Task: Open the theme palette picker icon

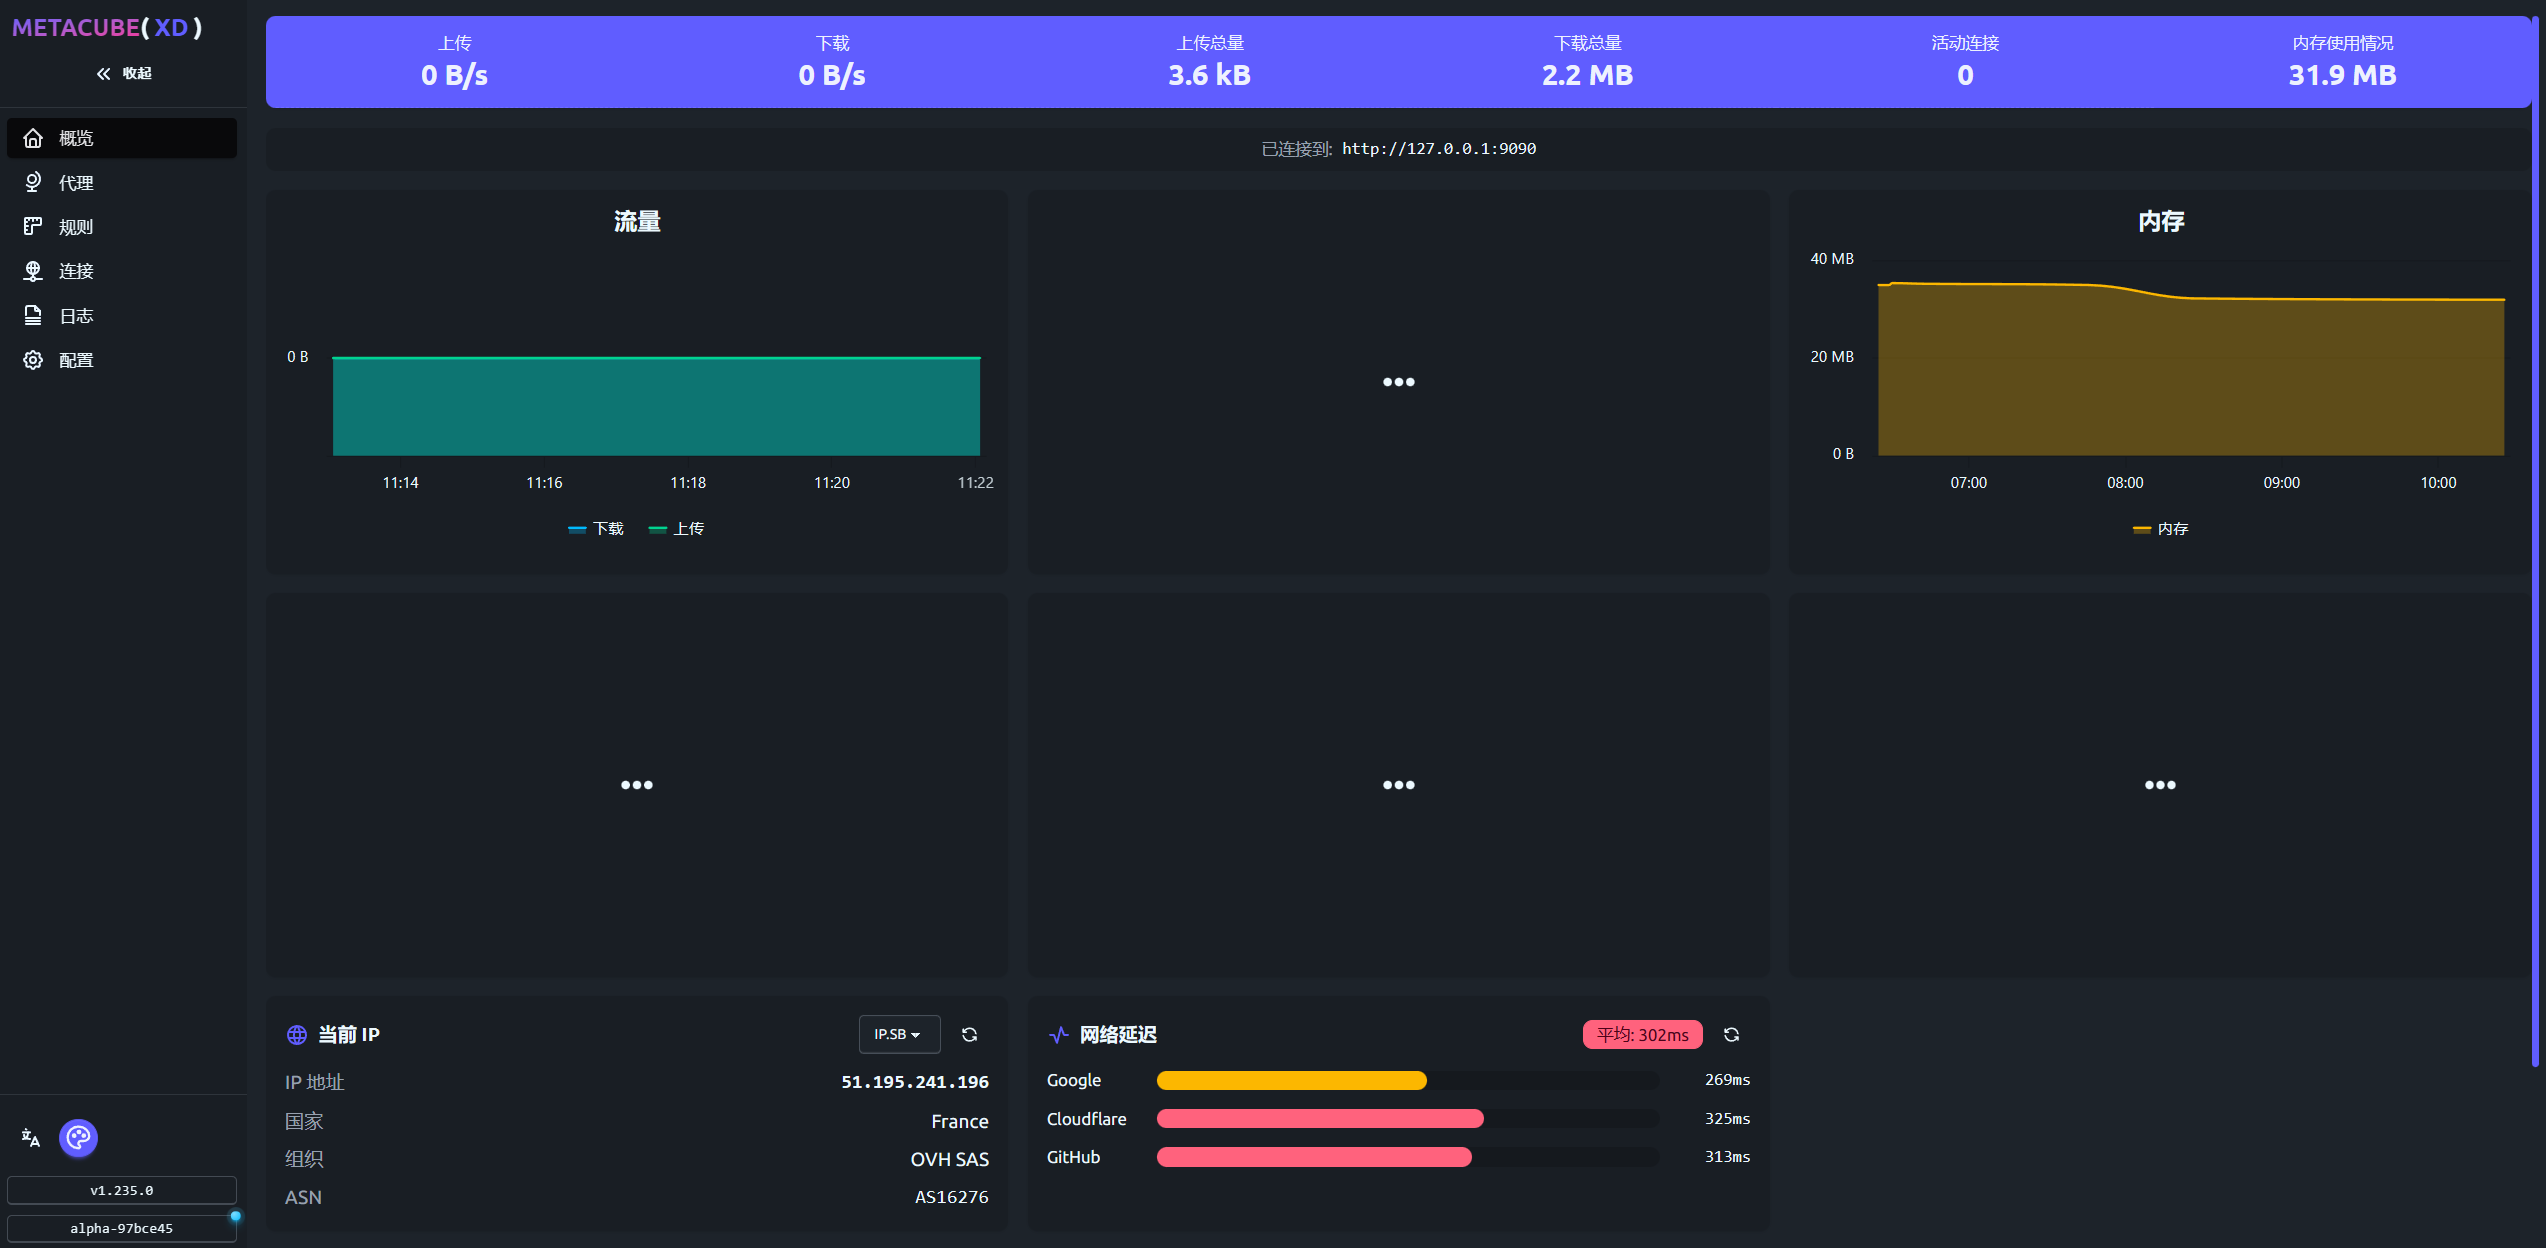Action: [78, 1137]
